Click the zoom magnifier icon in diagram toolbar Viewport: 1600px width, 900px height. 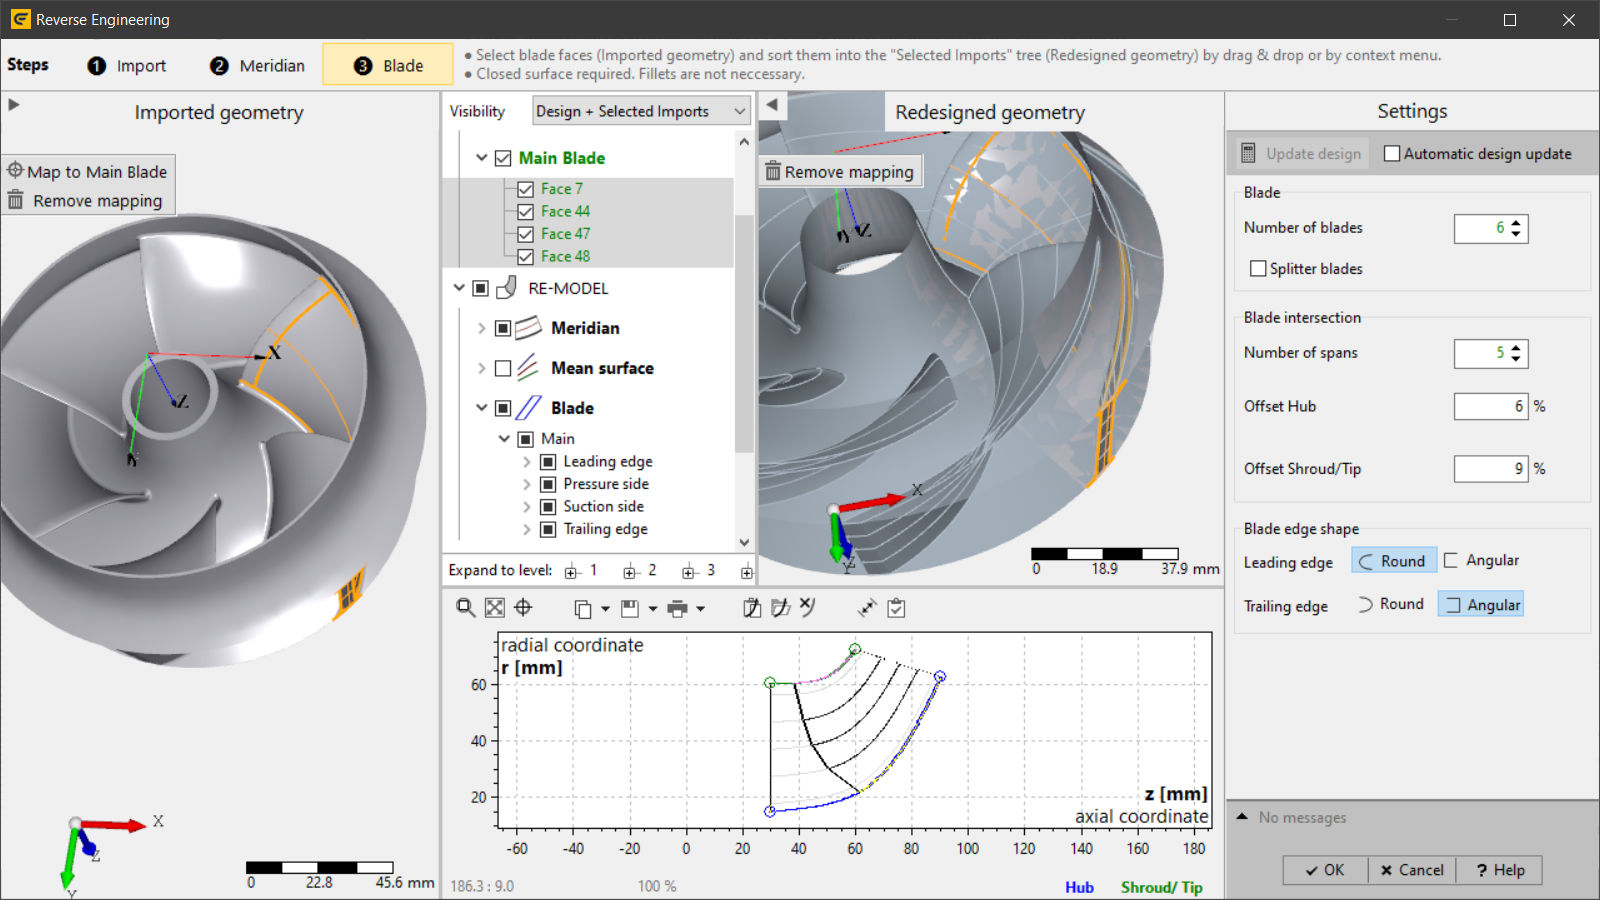coord(465,608)
